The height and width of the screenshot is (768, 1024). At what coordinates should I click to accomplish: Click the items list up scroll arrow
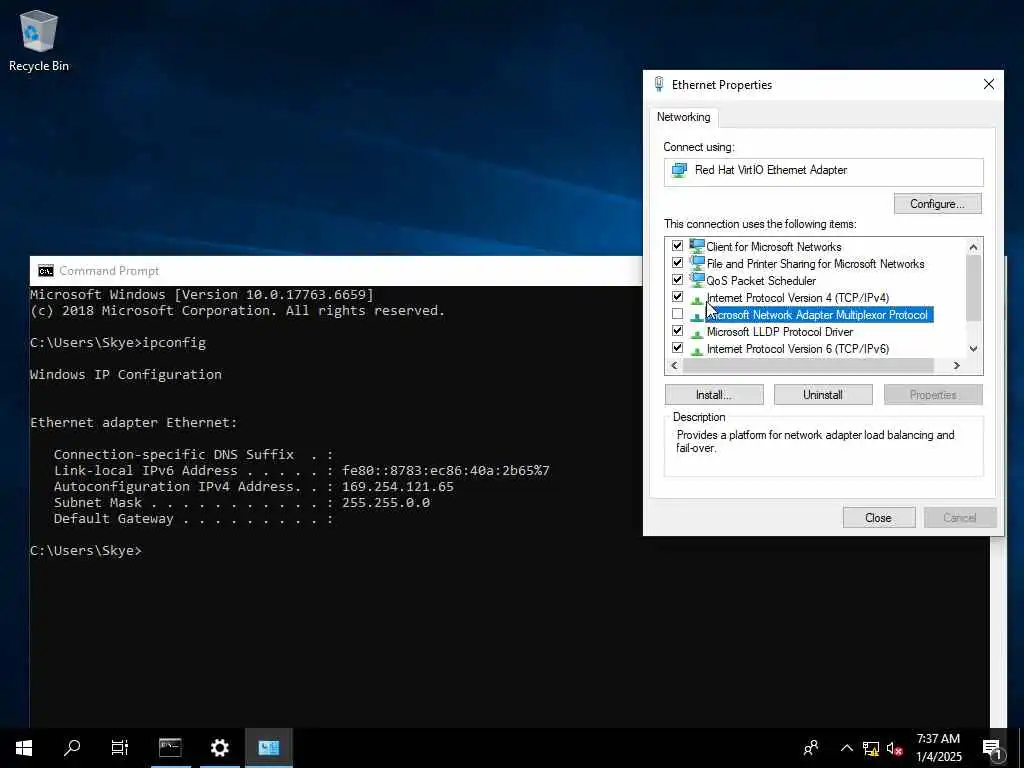973,247
